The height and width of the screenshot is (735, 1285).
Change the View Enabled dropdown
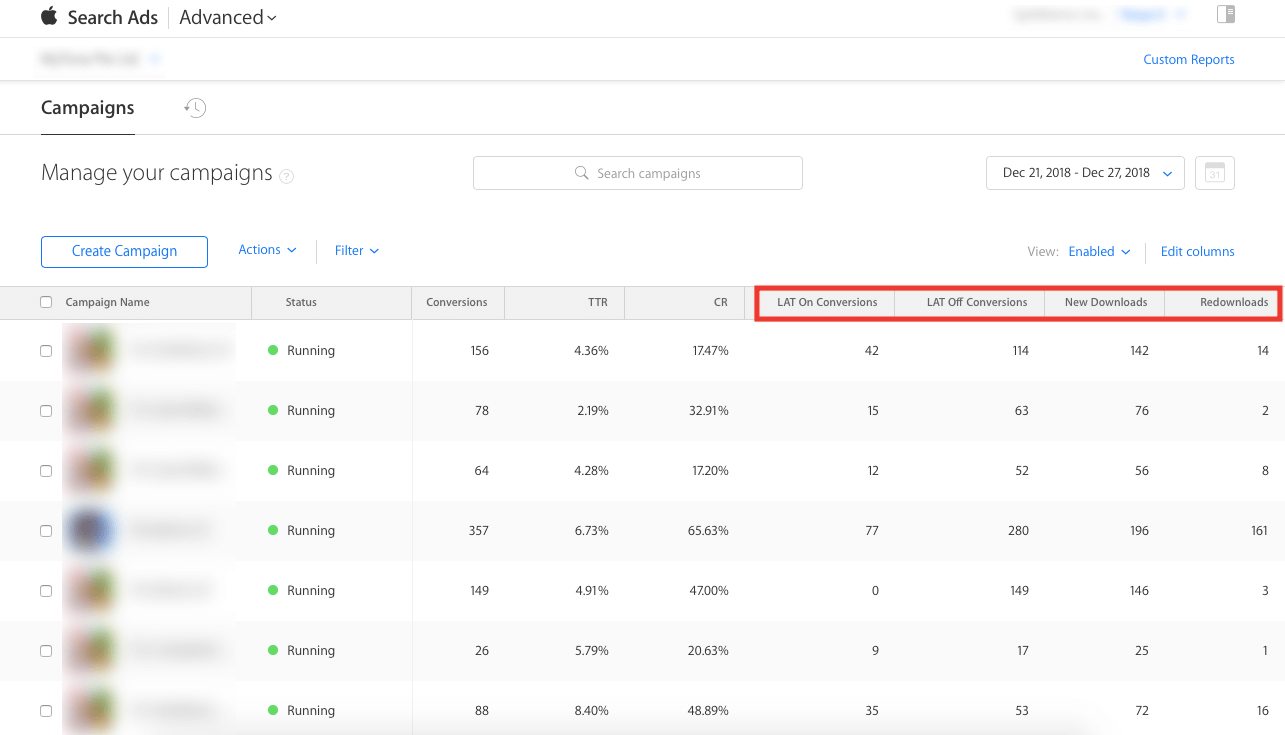(1098, 252)
